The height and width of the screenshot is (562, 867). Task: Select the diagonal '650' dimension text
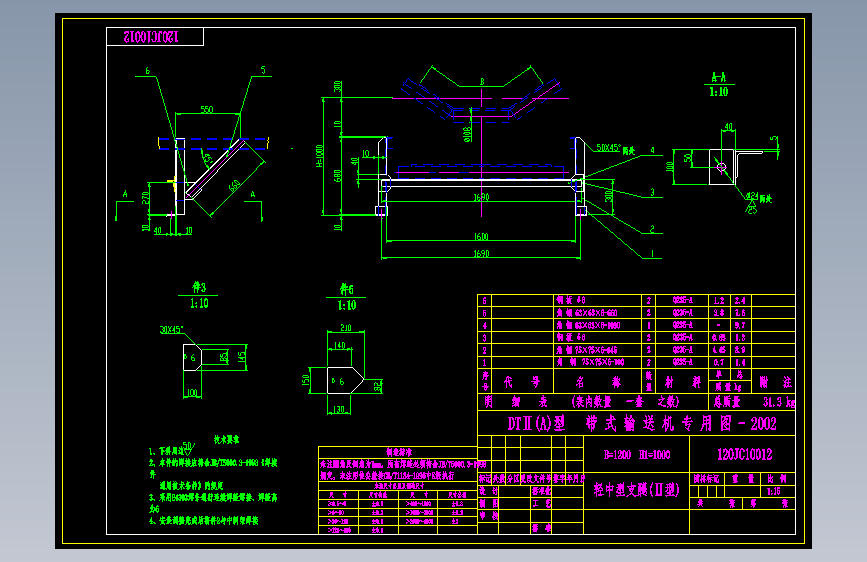coord(234,186)
